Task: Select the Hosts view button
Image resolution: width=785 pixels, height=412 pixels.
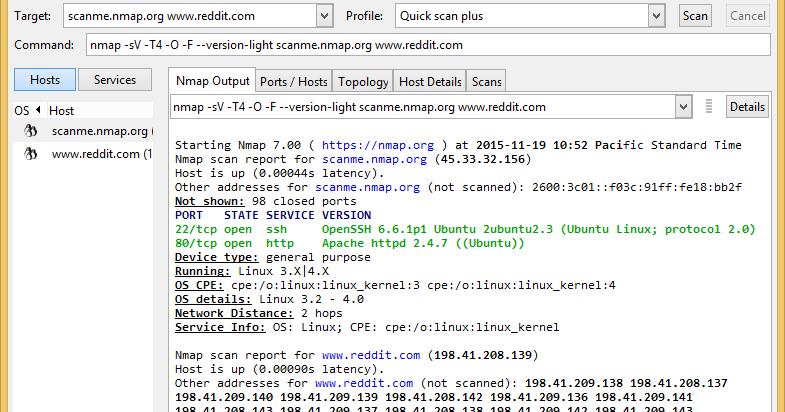Action: (45, 80)
